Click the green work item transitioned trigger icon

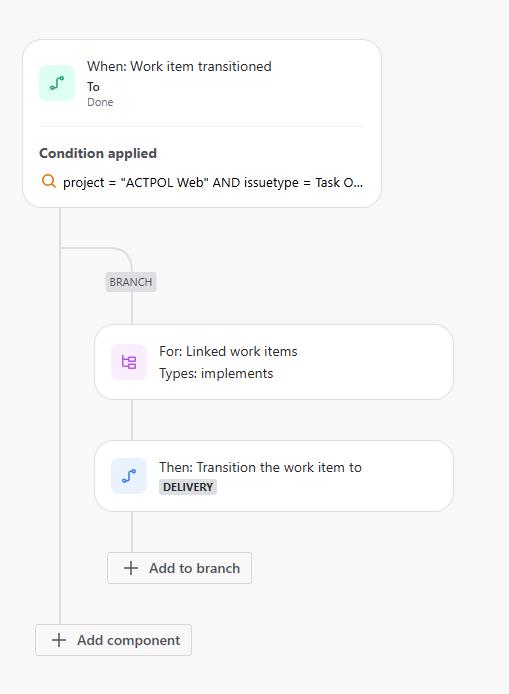point(57,83)
